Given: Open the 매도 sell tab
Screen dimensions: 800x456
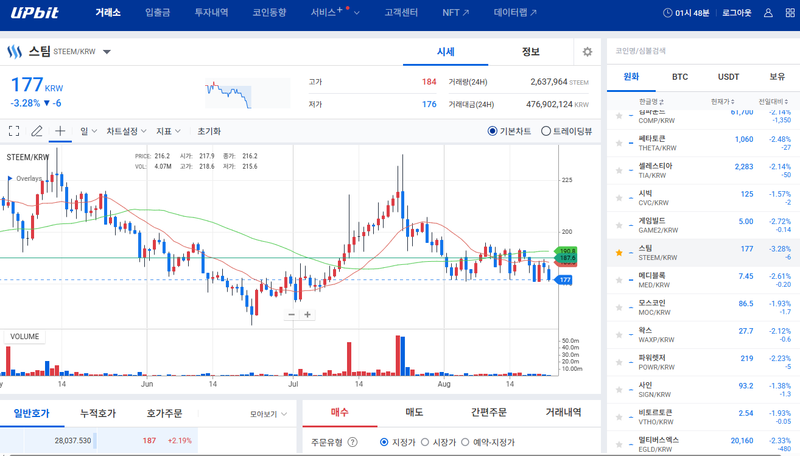Looking at the screenshot, I should (x=414, y=412).
